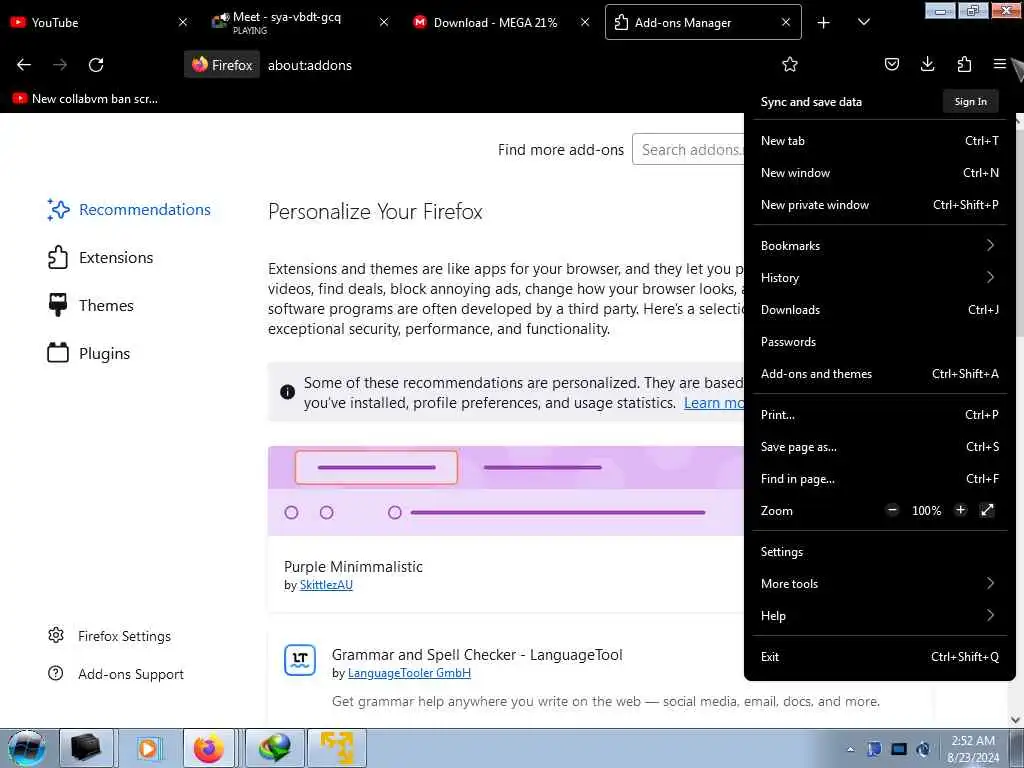Image resolution: width=1024 pixels, height=768 pixels.
Task: Open the list all tabs dropdown arrow
Action: point(863,22)
